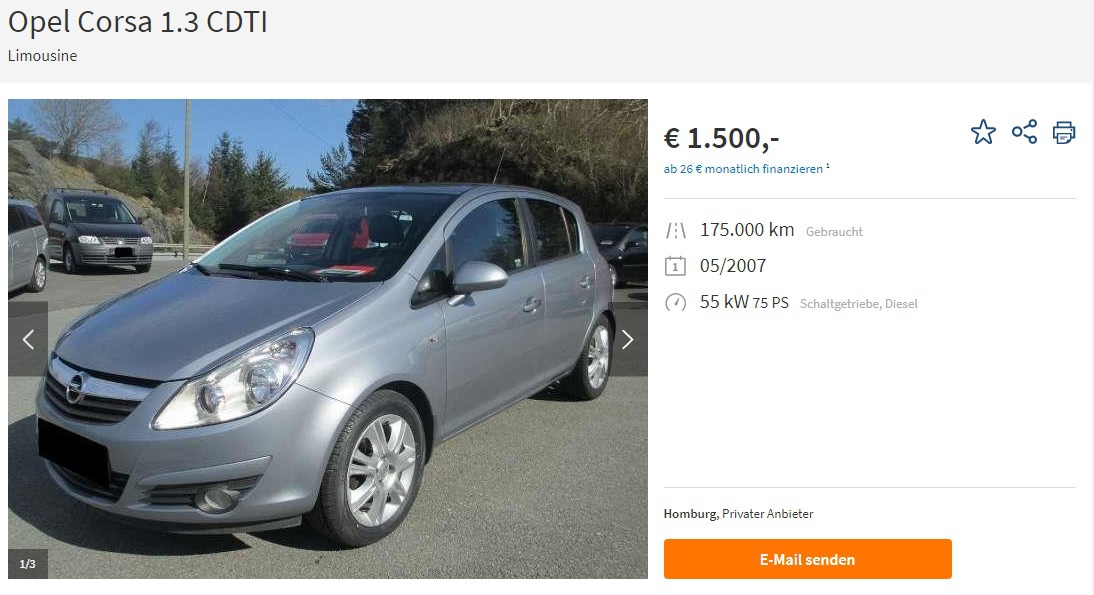
Task: Click the speedometer power icon
Action: (x=675, y=303)
